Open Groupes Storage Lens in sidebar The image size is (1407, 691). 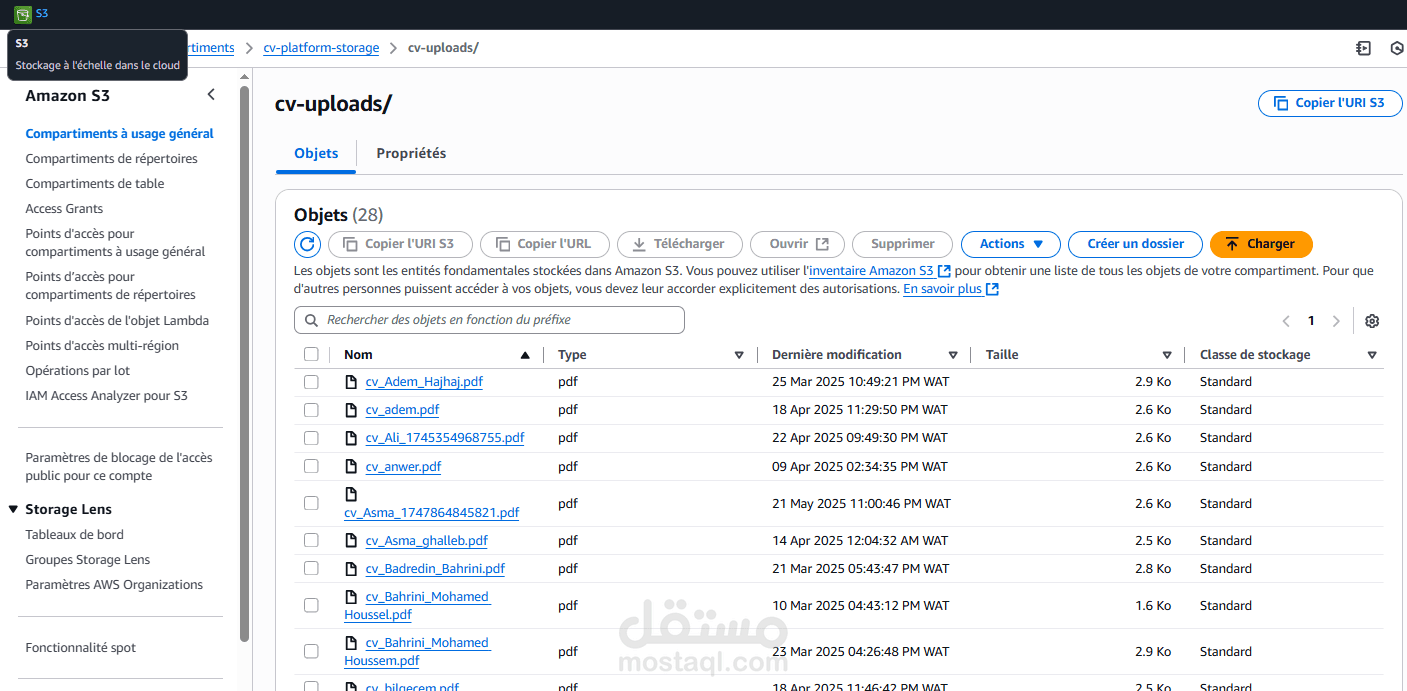pos(87,559)
